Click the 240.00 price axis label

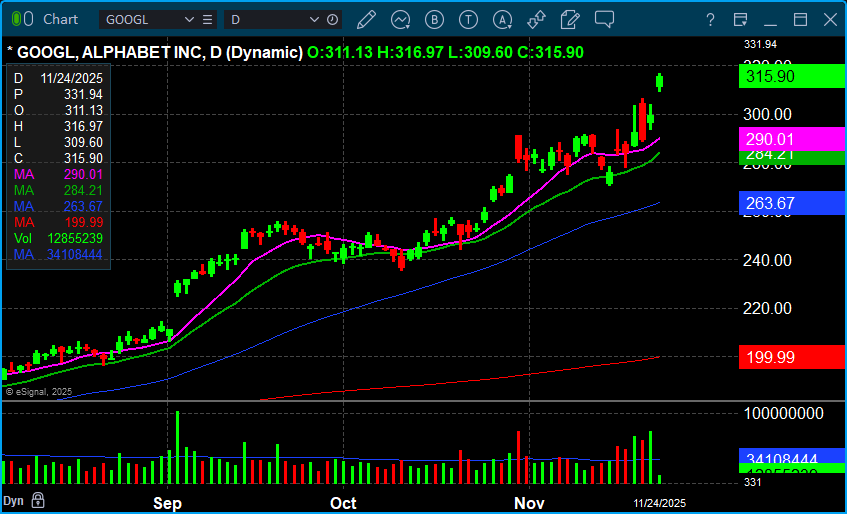tap(768, 260)
